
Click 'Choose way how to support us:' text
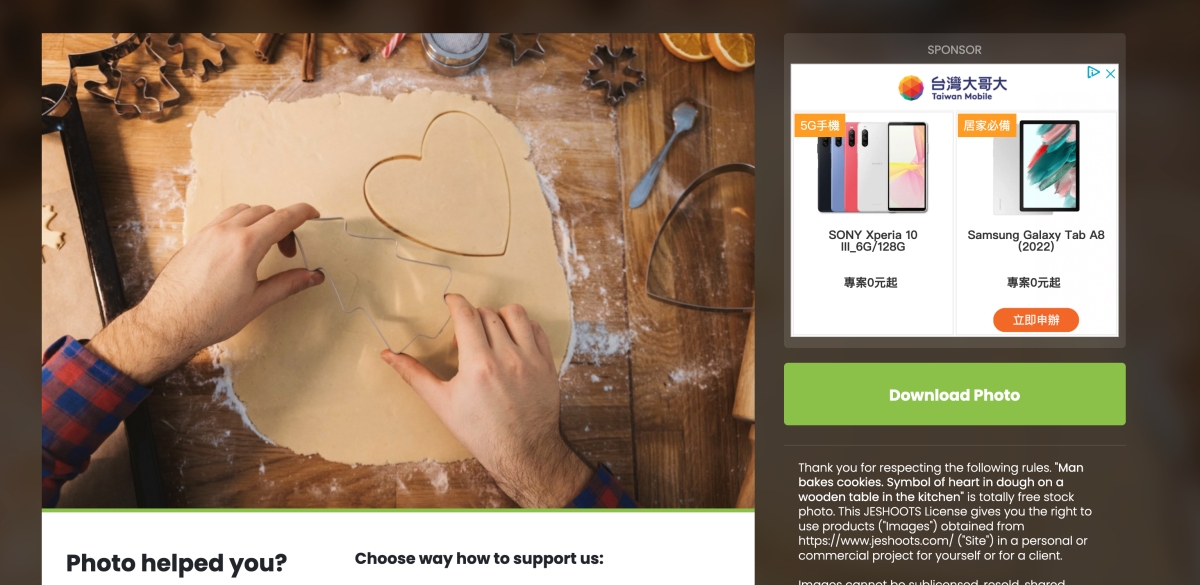tap(479, 558)
